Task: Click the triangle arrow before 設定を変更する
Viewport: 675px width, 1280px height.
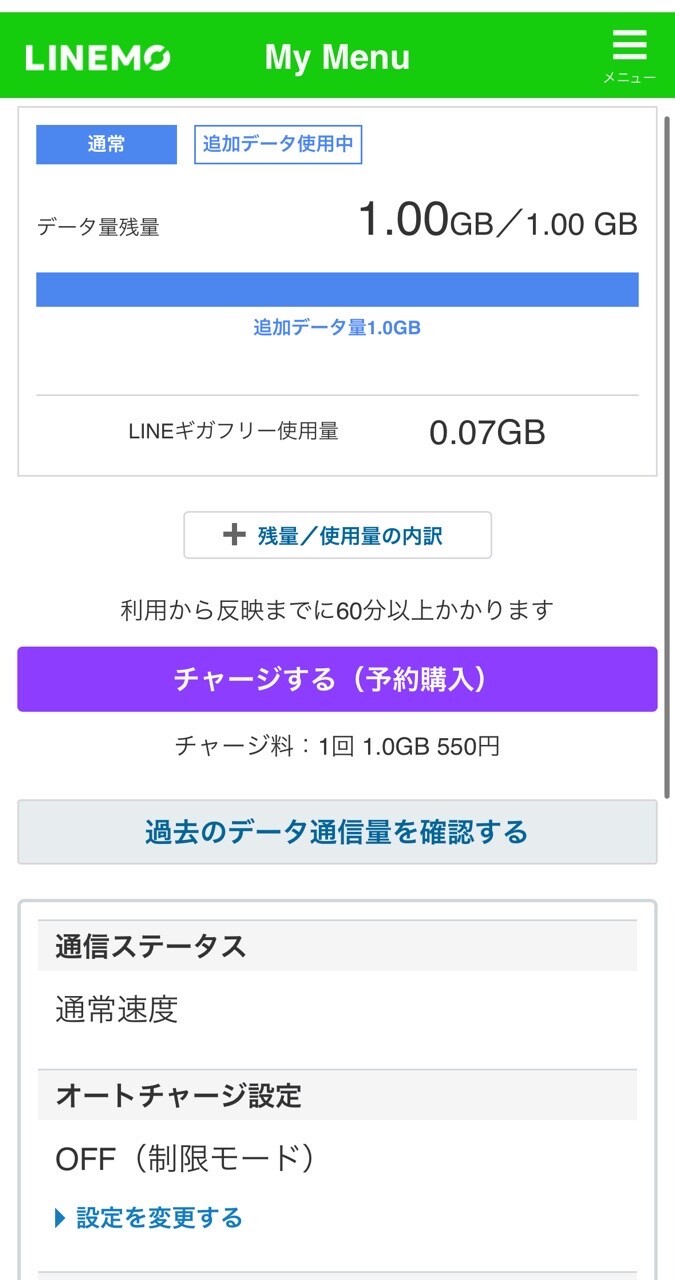Action: pyautogui.click(x=60, y=1218)
